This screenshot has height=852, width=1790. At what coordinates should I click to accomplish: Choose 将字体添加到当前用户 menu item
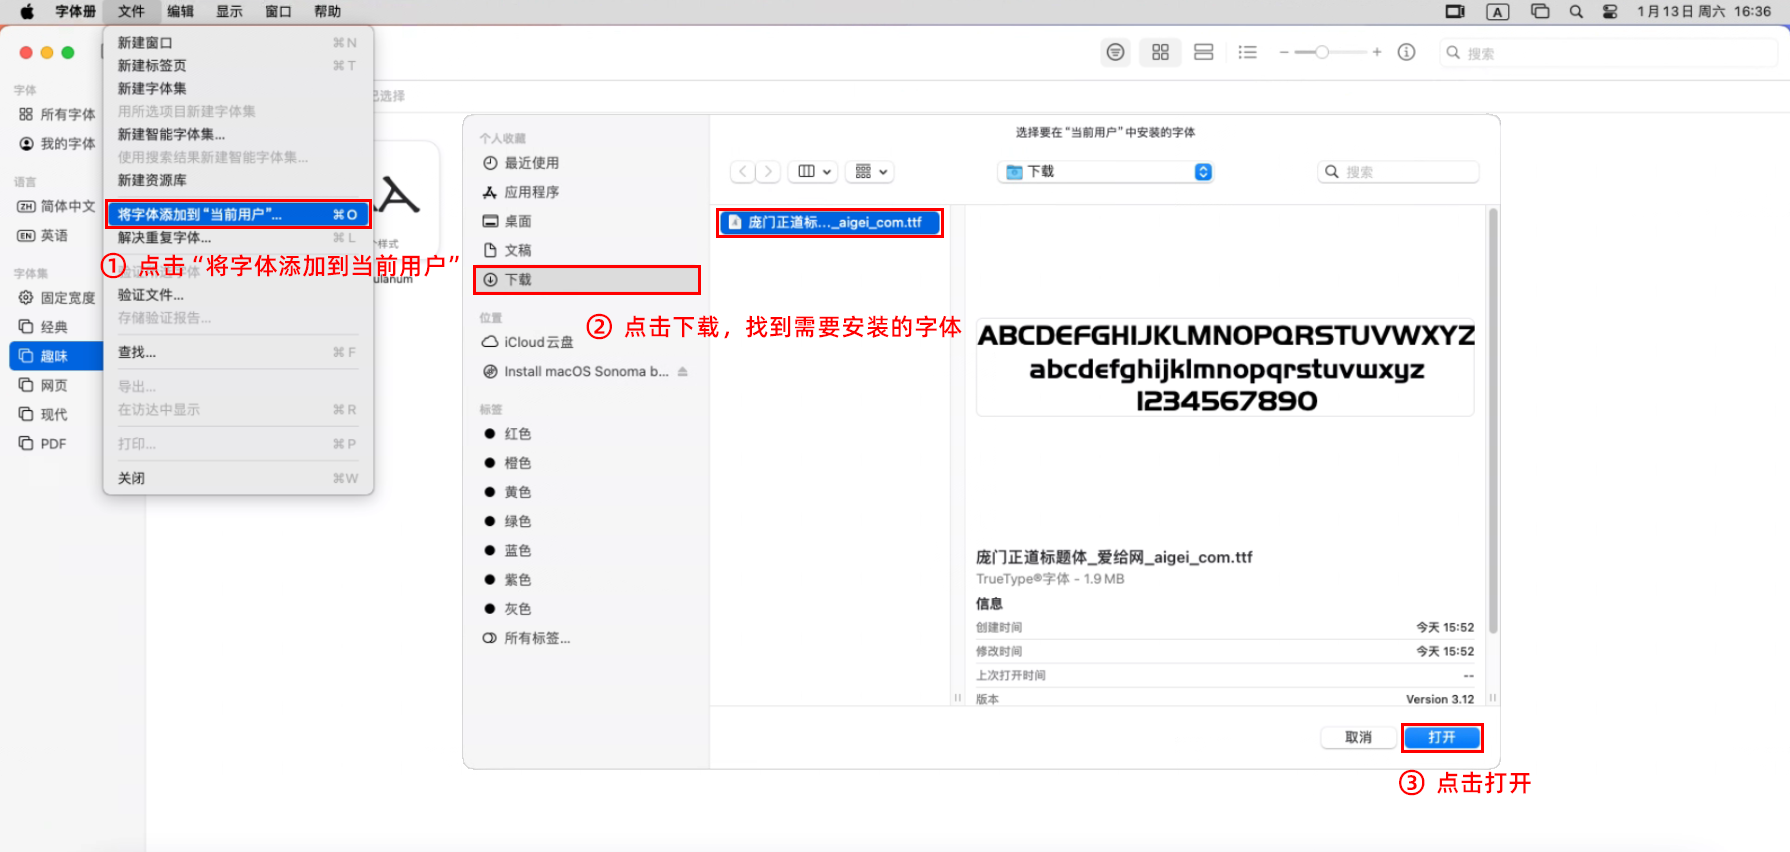coord(238,214)
